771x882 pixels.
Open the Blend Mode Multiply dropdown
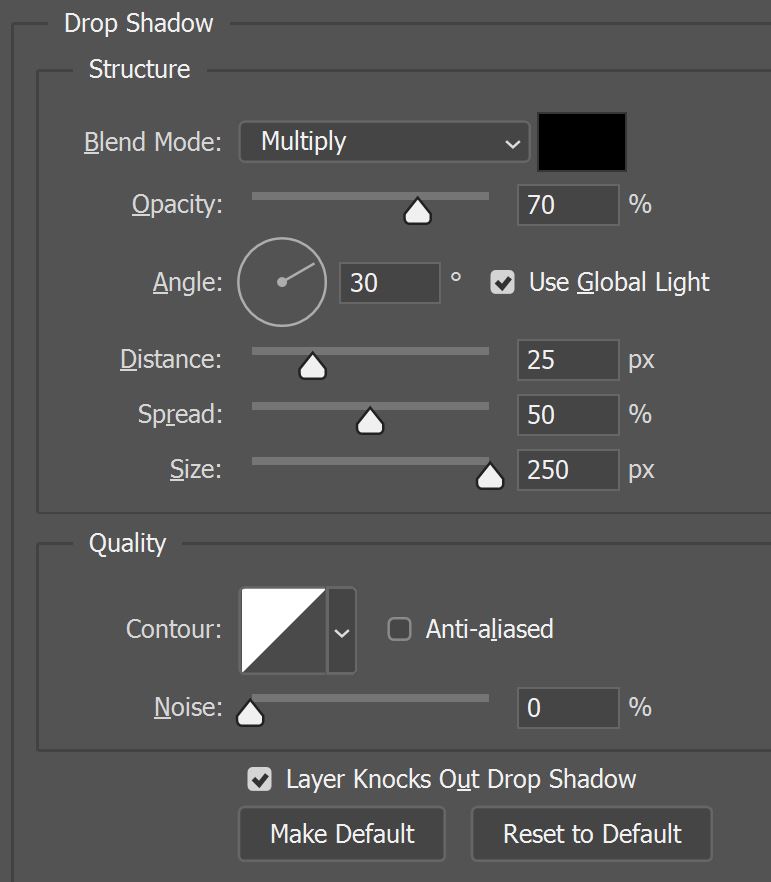(385, 142)
